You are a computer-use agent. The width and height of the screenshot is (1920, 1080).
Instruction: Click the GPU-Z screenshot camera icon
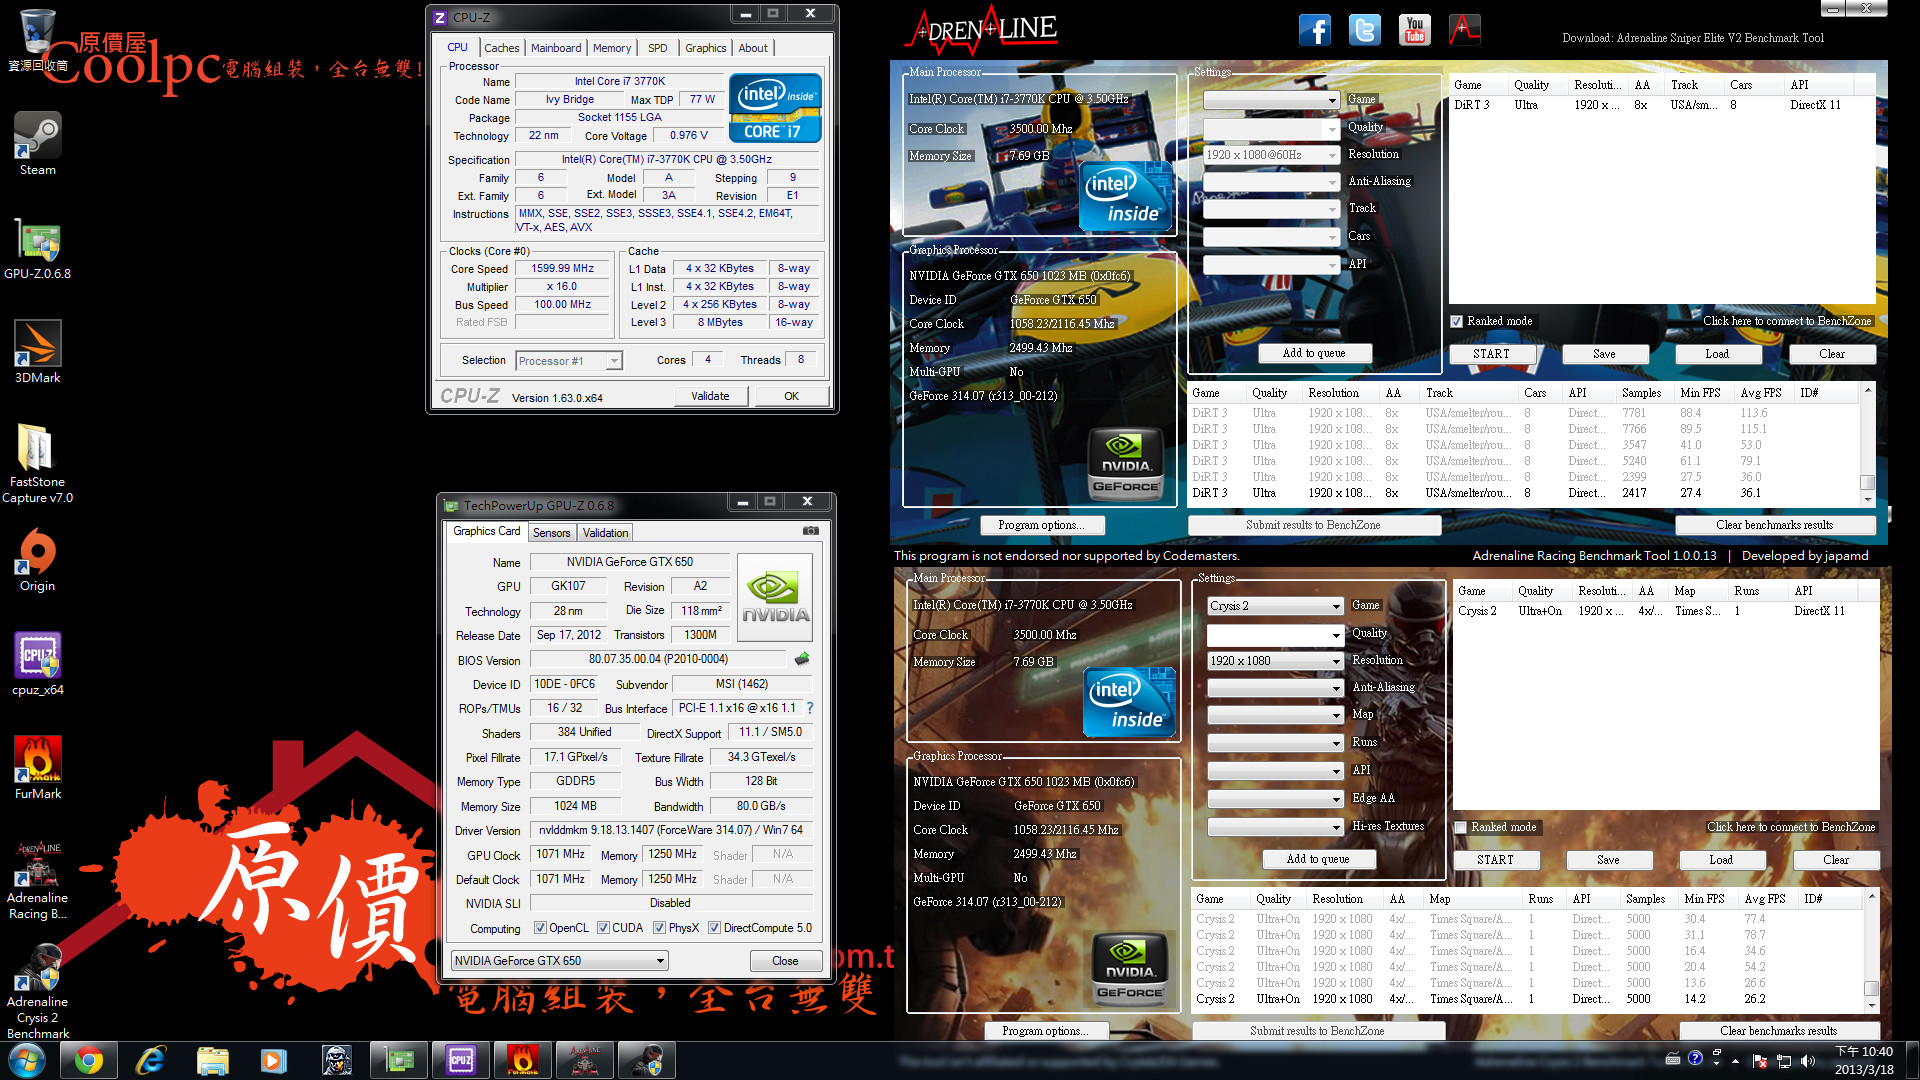coord(811,531)
